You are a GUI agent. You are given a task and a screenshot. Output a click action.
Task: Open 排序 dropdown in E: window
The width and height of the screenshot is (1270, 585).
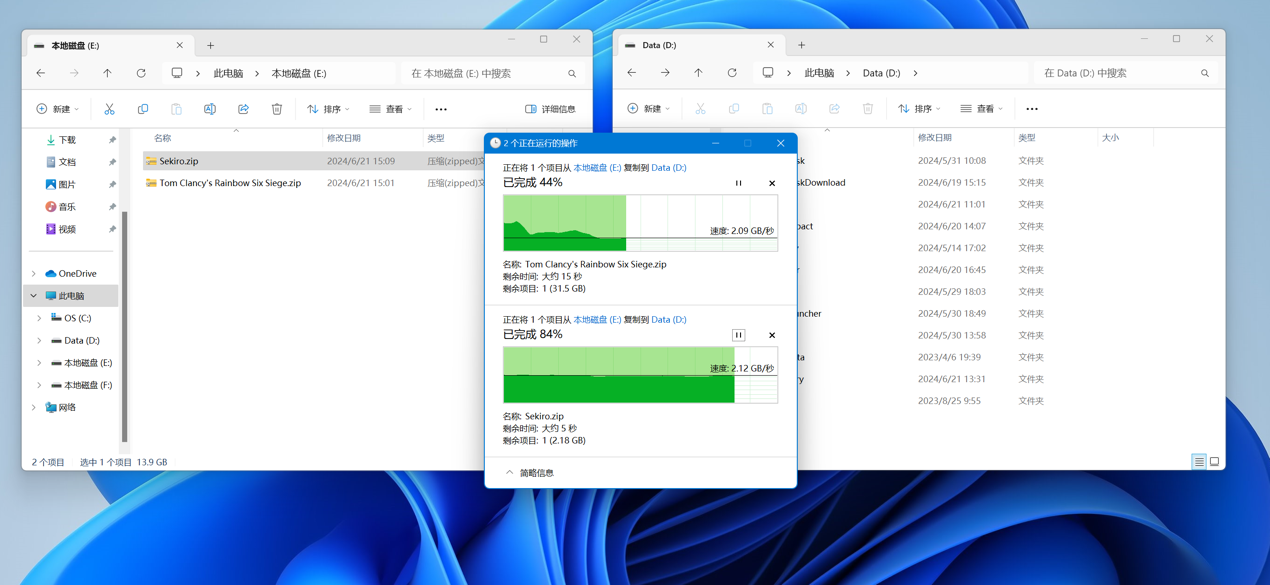328,109
